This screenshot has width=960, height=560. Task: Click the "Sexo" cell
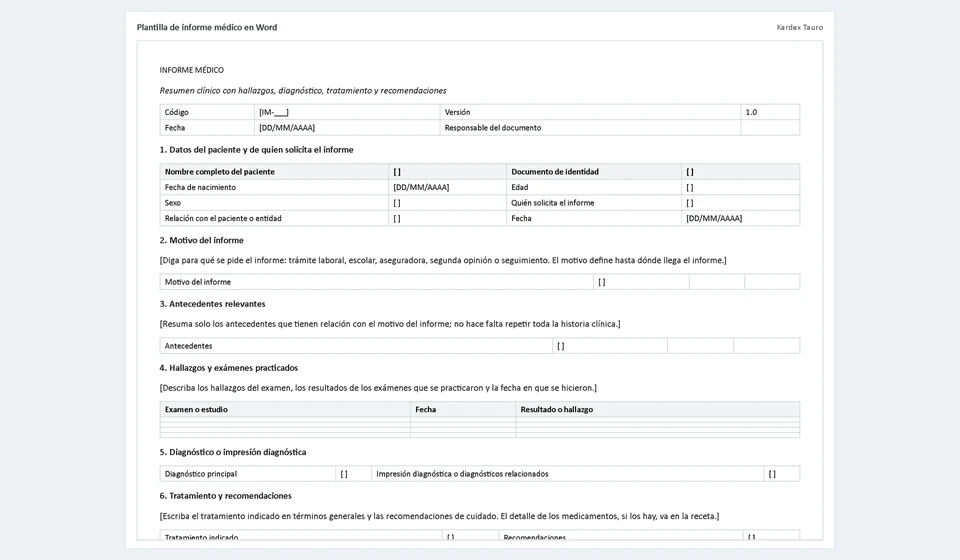click(274, 203)
